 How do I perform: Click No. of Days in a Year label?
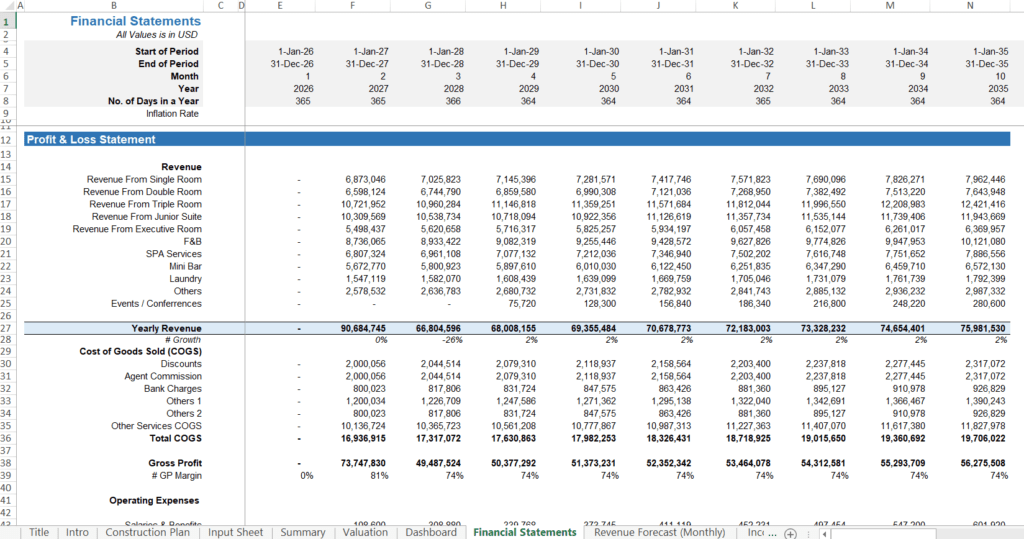click(153, 101)
